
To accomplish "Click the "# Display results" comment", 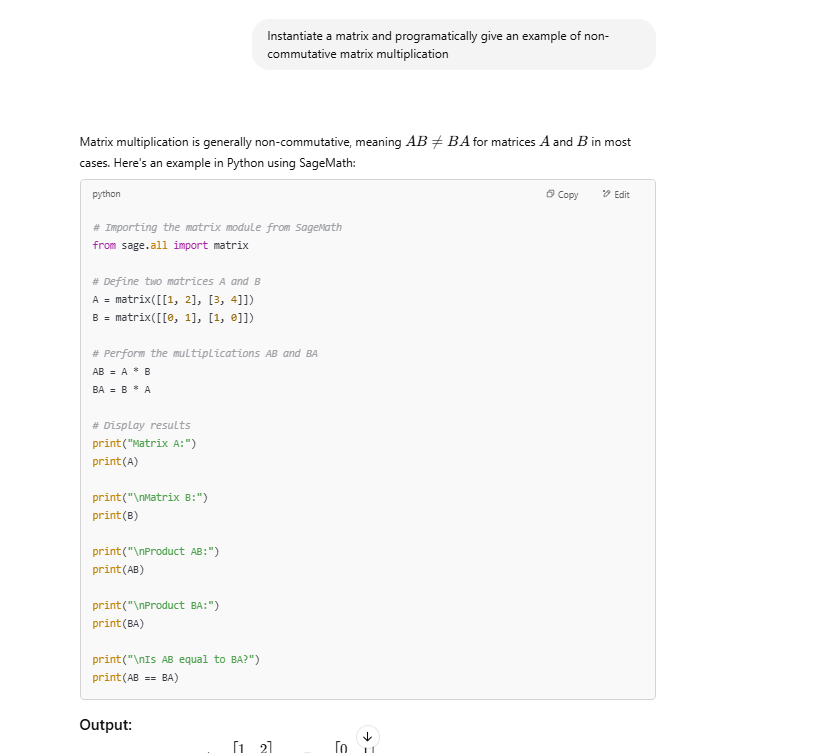I will (x=141, y=425).
